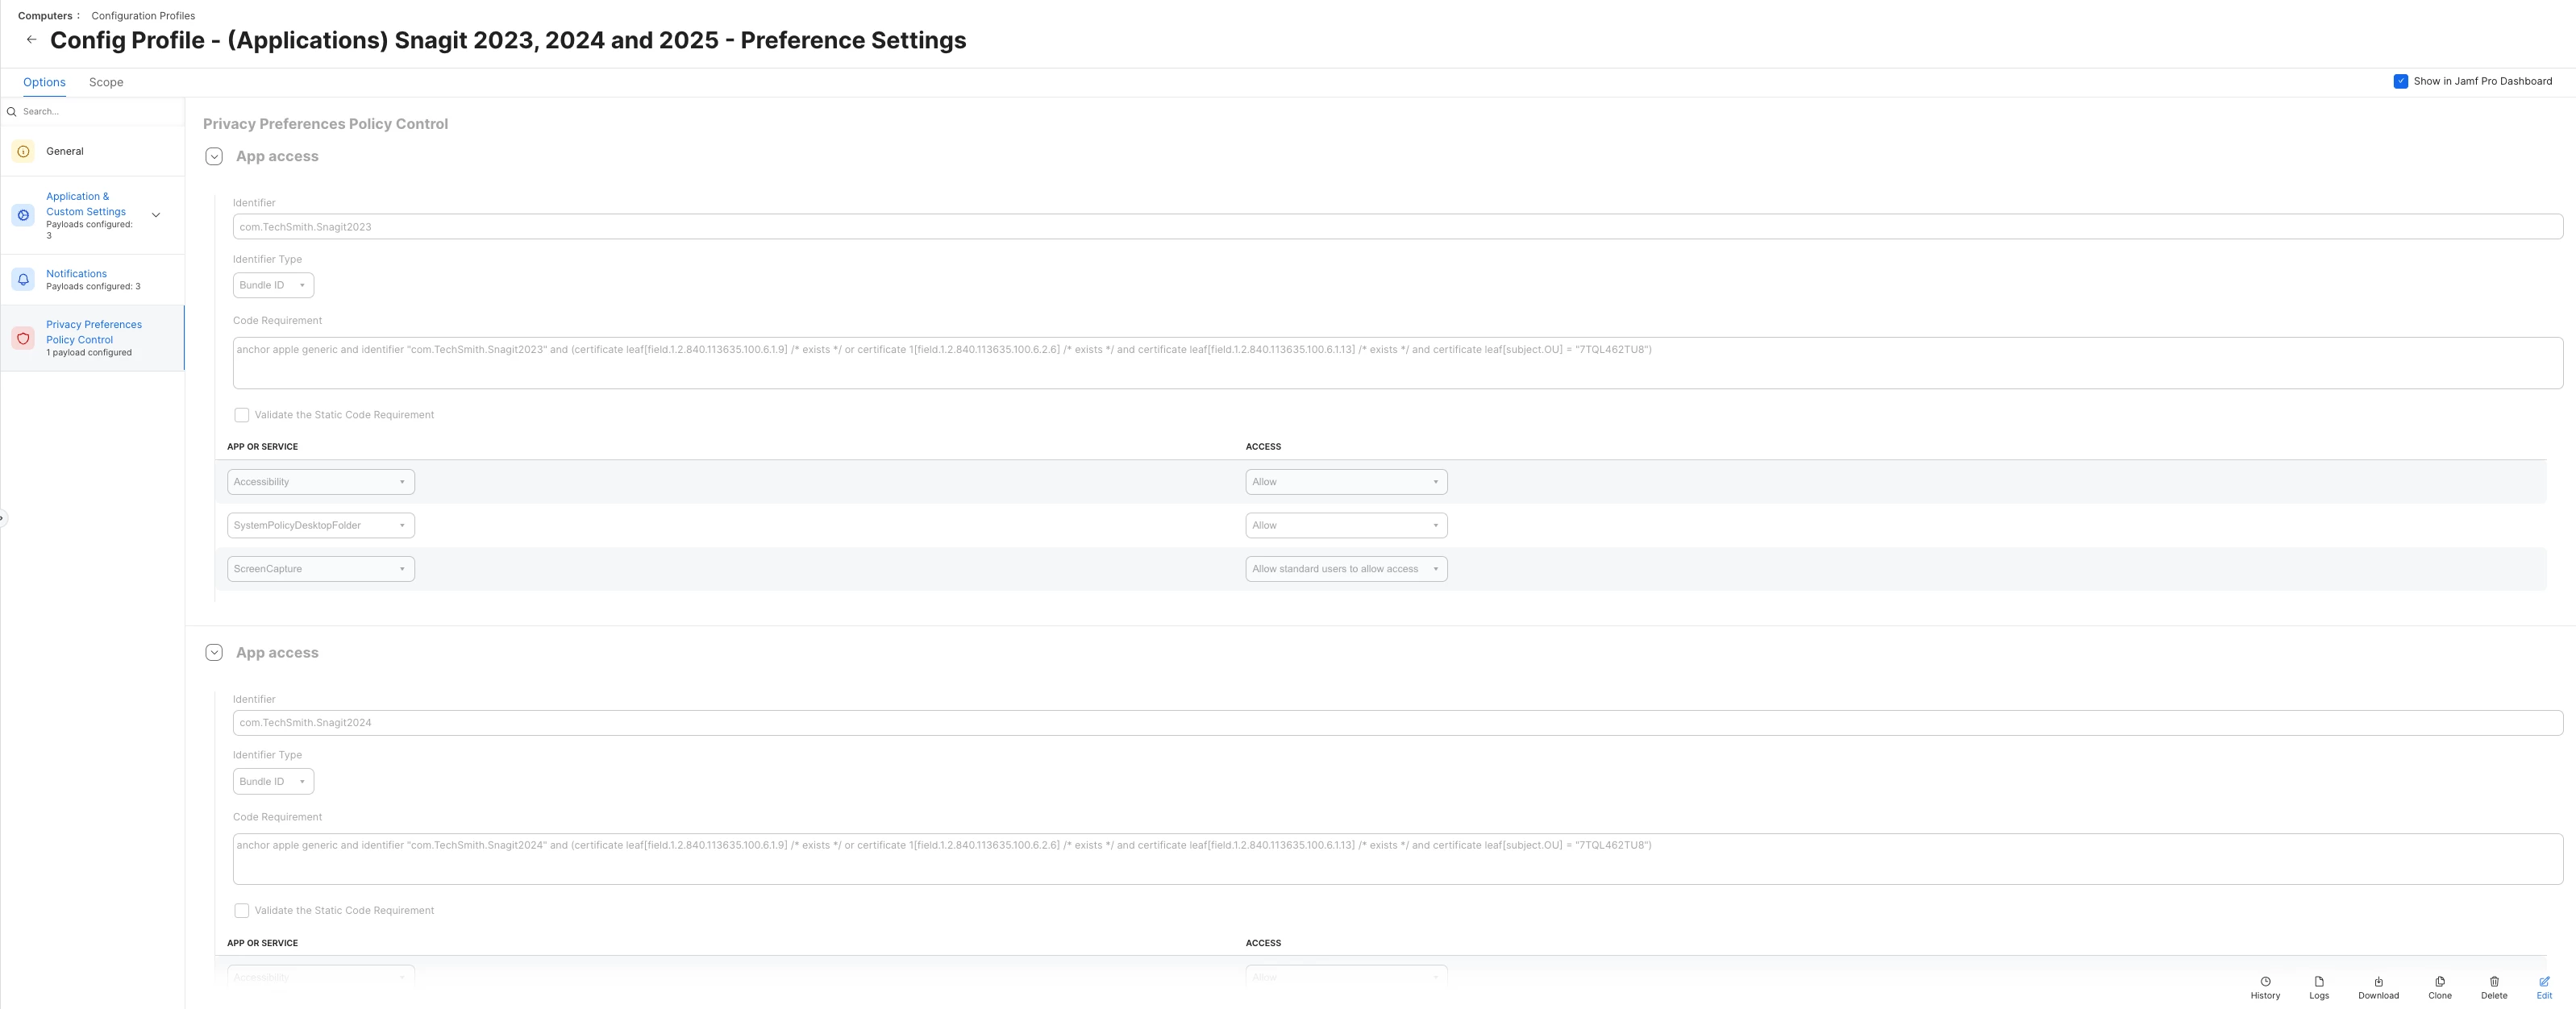Screen dimensions: 2576x1009
Task: Select Notifications payload in sidebar
Action: click(x=92, y=280)
